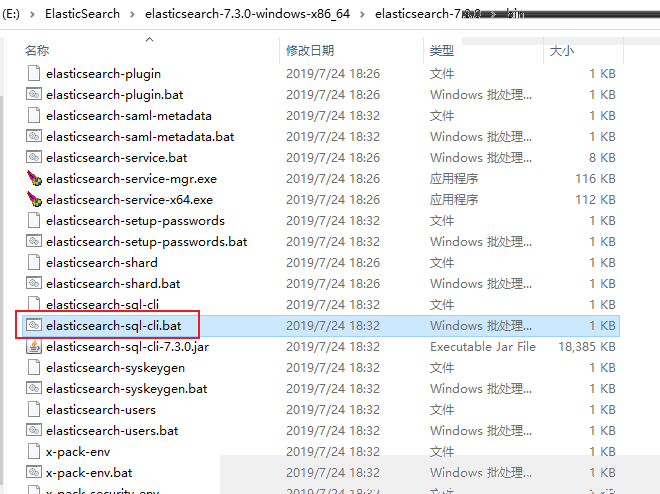Click the elasticsearch-service-x64.exe application icon
Viewport: 660px width, 494px height.
click(34, 199)
